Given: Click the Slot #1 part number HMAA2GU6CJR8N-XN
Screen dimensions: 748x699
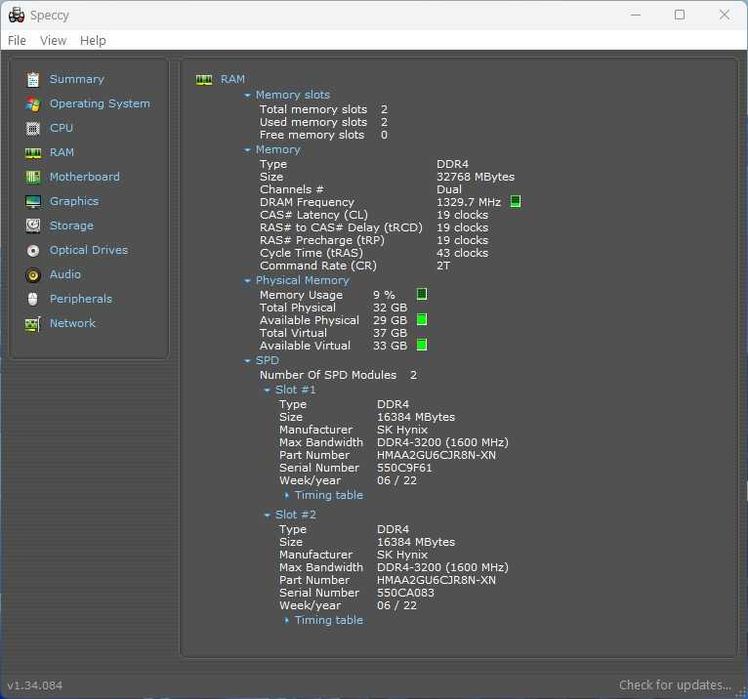Looking at the screenshot, I should pyautogui.click(x=436, y=455).
